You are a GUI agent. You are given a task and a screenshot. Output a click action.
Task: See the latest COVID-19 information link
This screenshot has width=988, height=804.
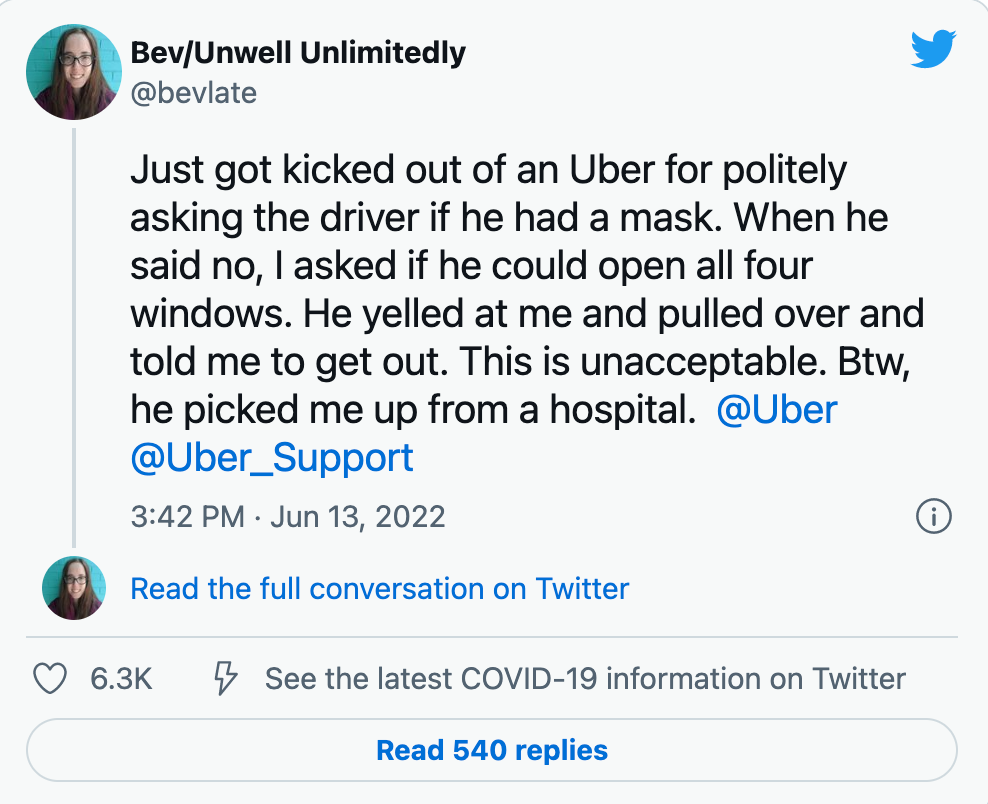tap(585, 679)
